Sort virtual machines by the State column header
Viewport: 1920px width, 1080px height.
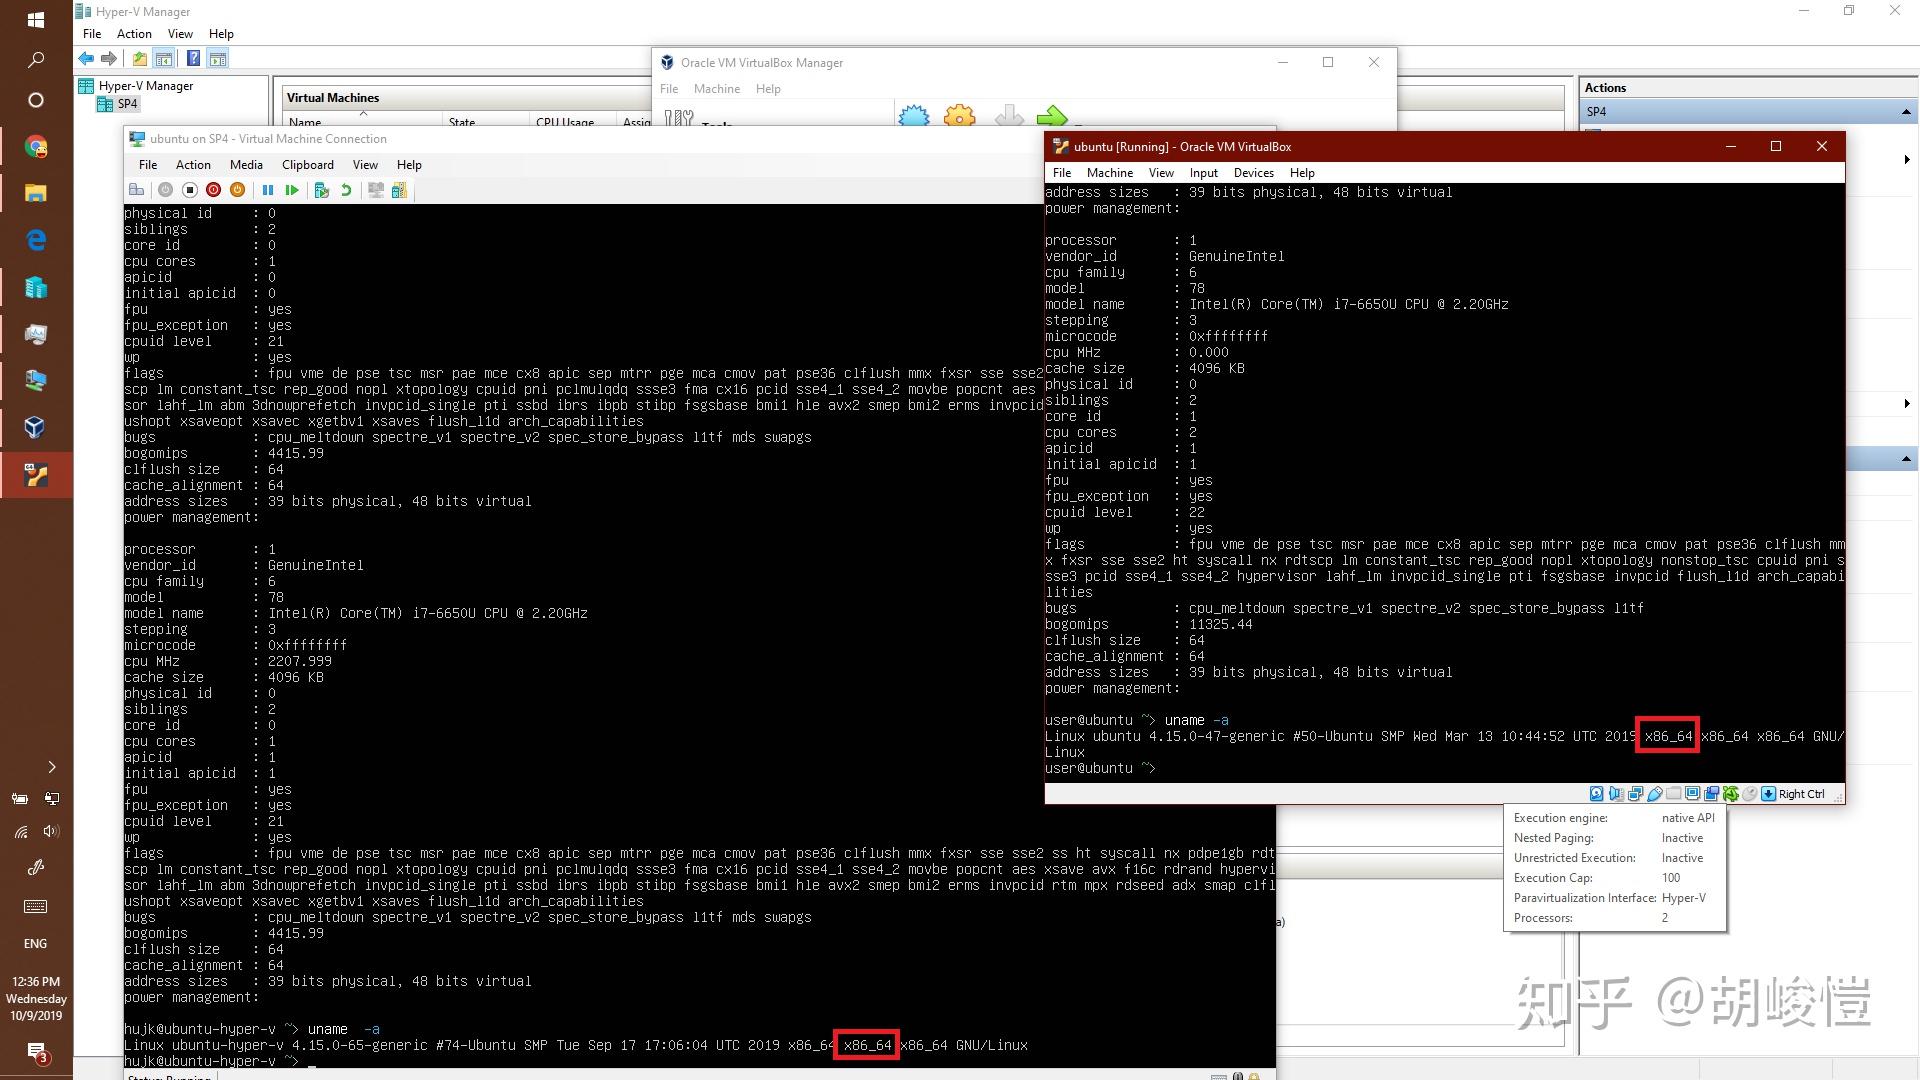click(462, 123)
